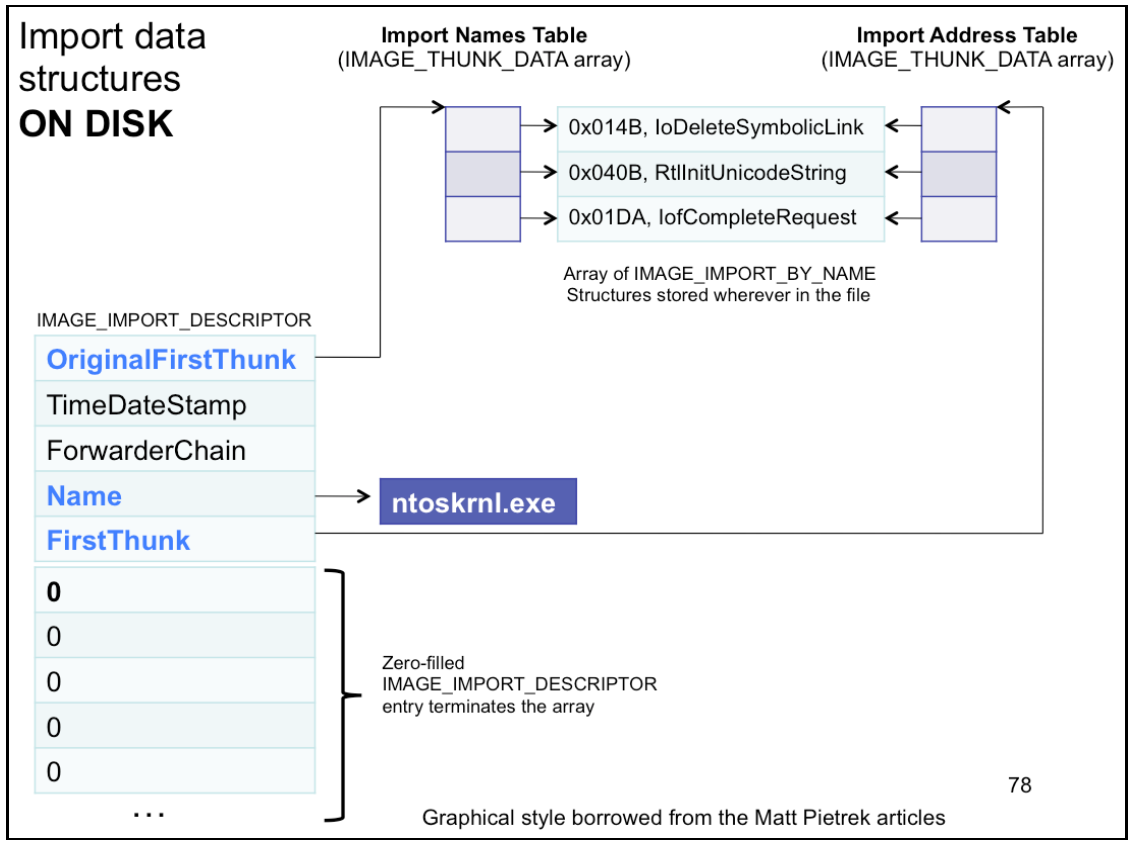
Task: Select the shaded middle Import Names Table box
Action: [482, 174]
